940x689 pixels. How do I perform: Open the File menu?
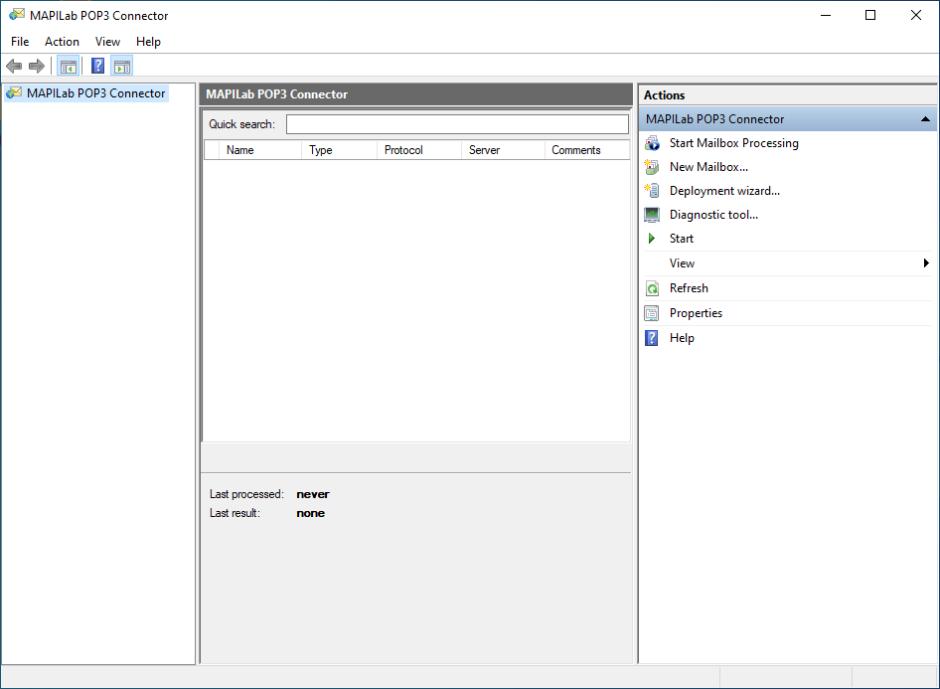20,41
